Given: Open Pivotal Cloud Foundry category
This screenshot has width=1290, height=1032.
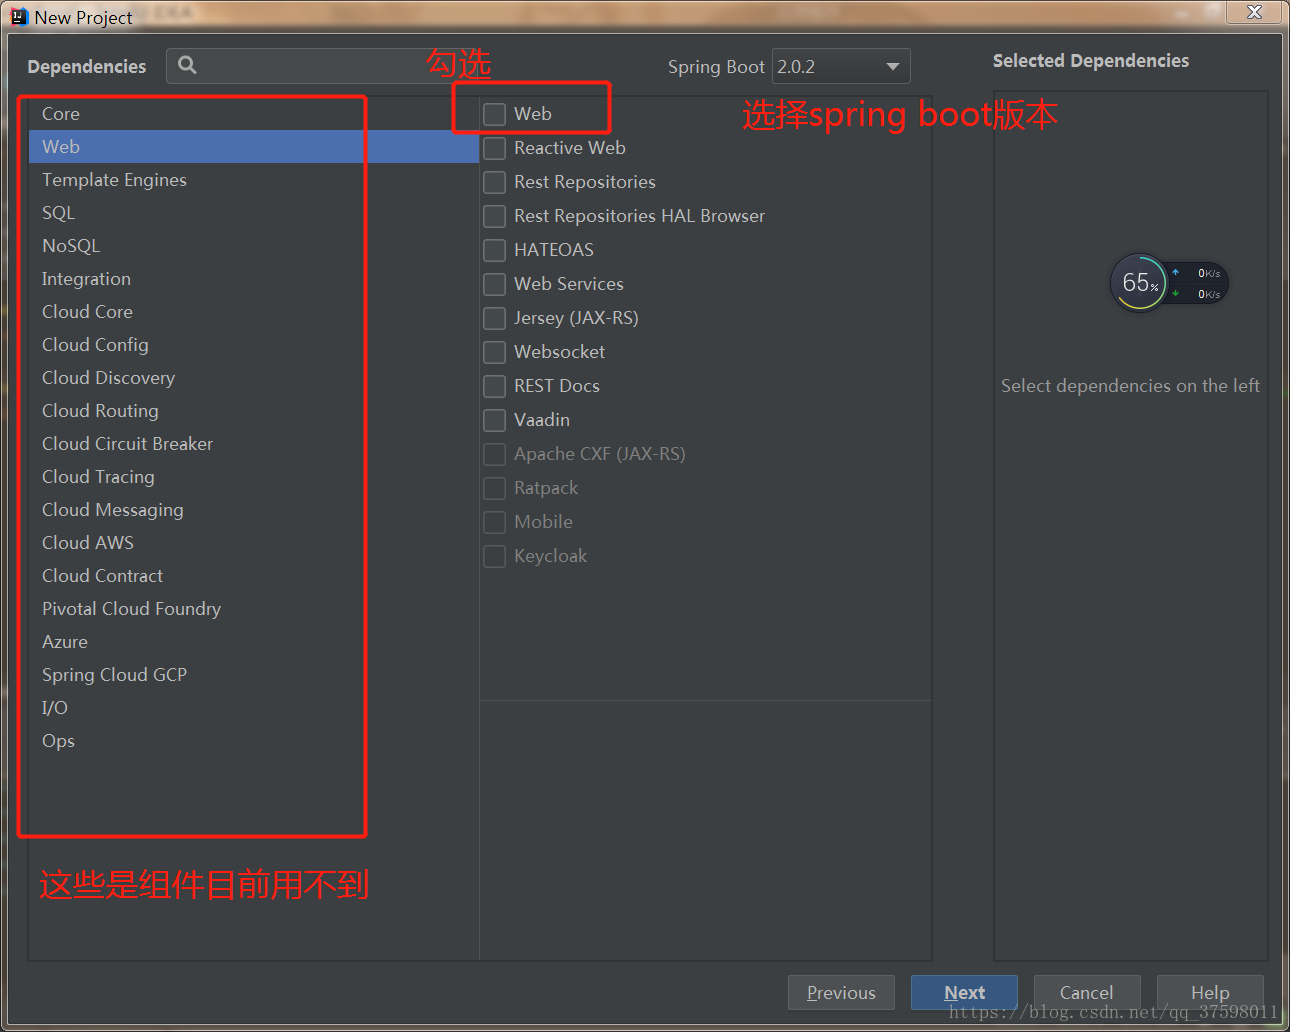Looking at the screenshot, I should pyautogui.click(x=253, y=609).
